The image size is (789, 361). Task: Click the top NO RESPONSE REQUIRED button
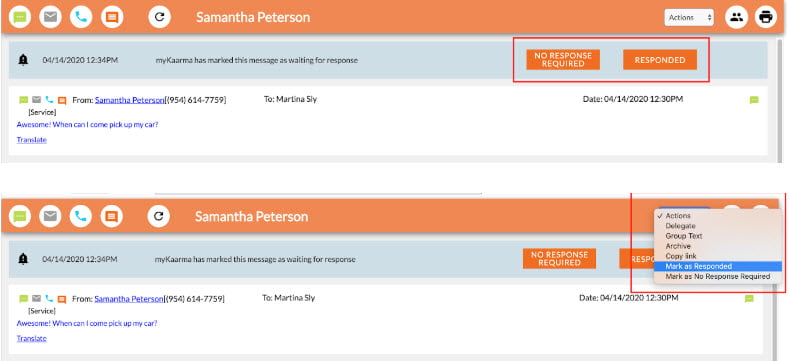(x=563, y=60)
